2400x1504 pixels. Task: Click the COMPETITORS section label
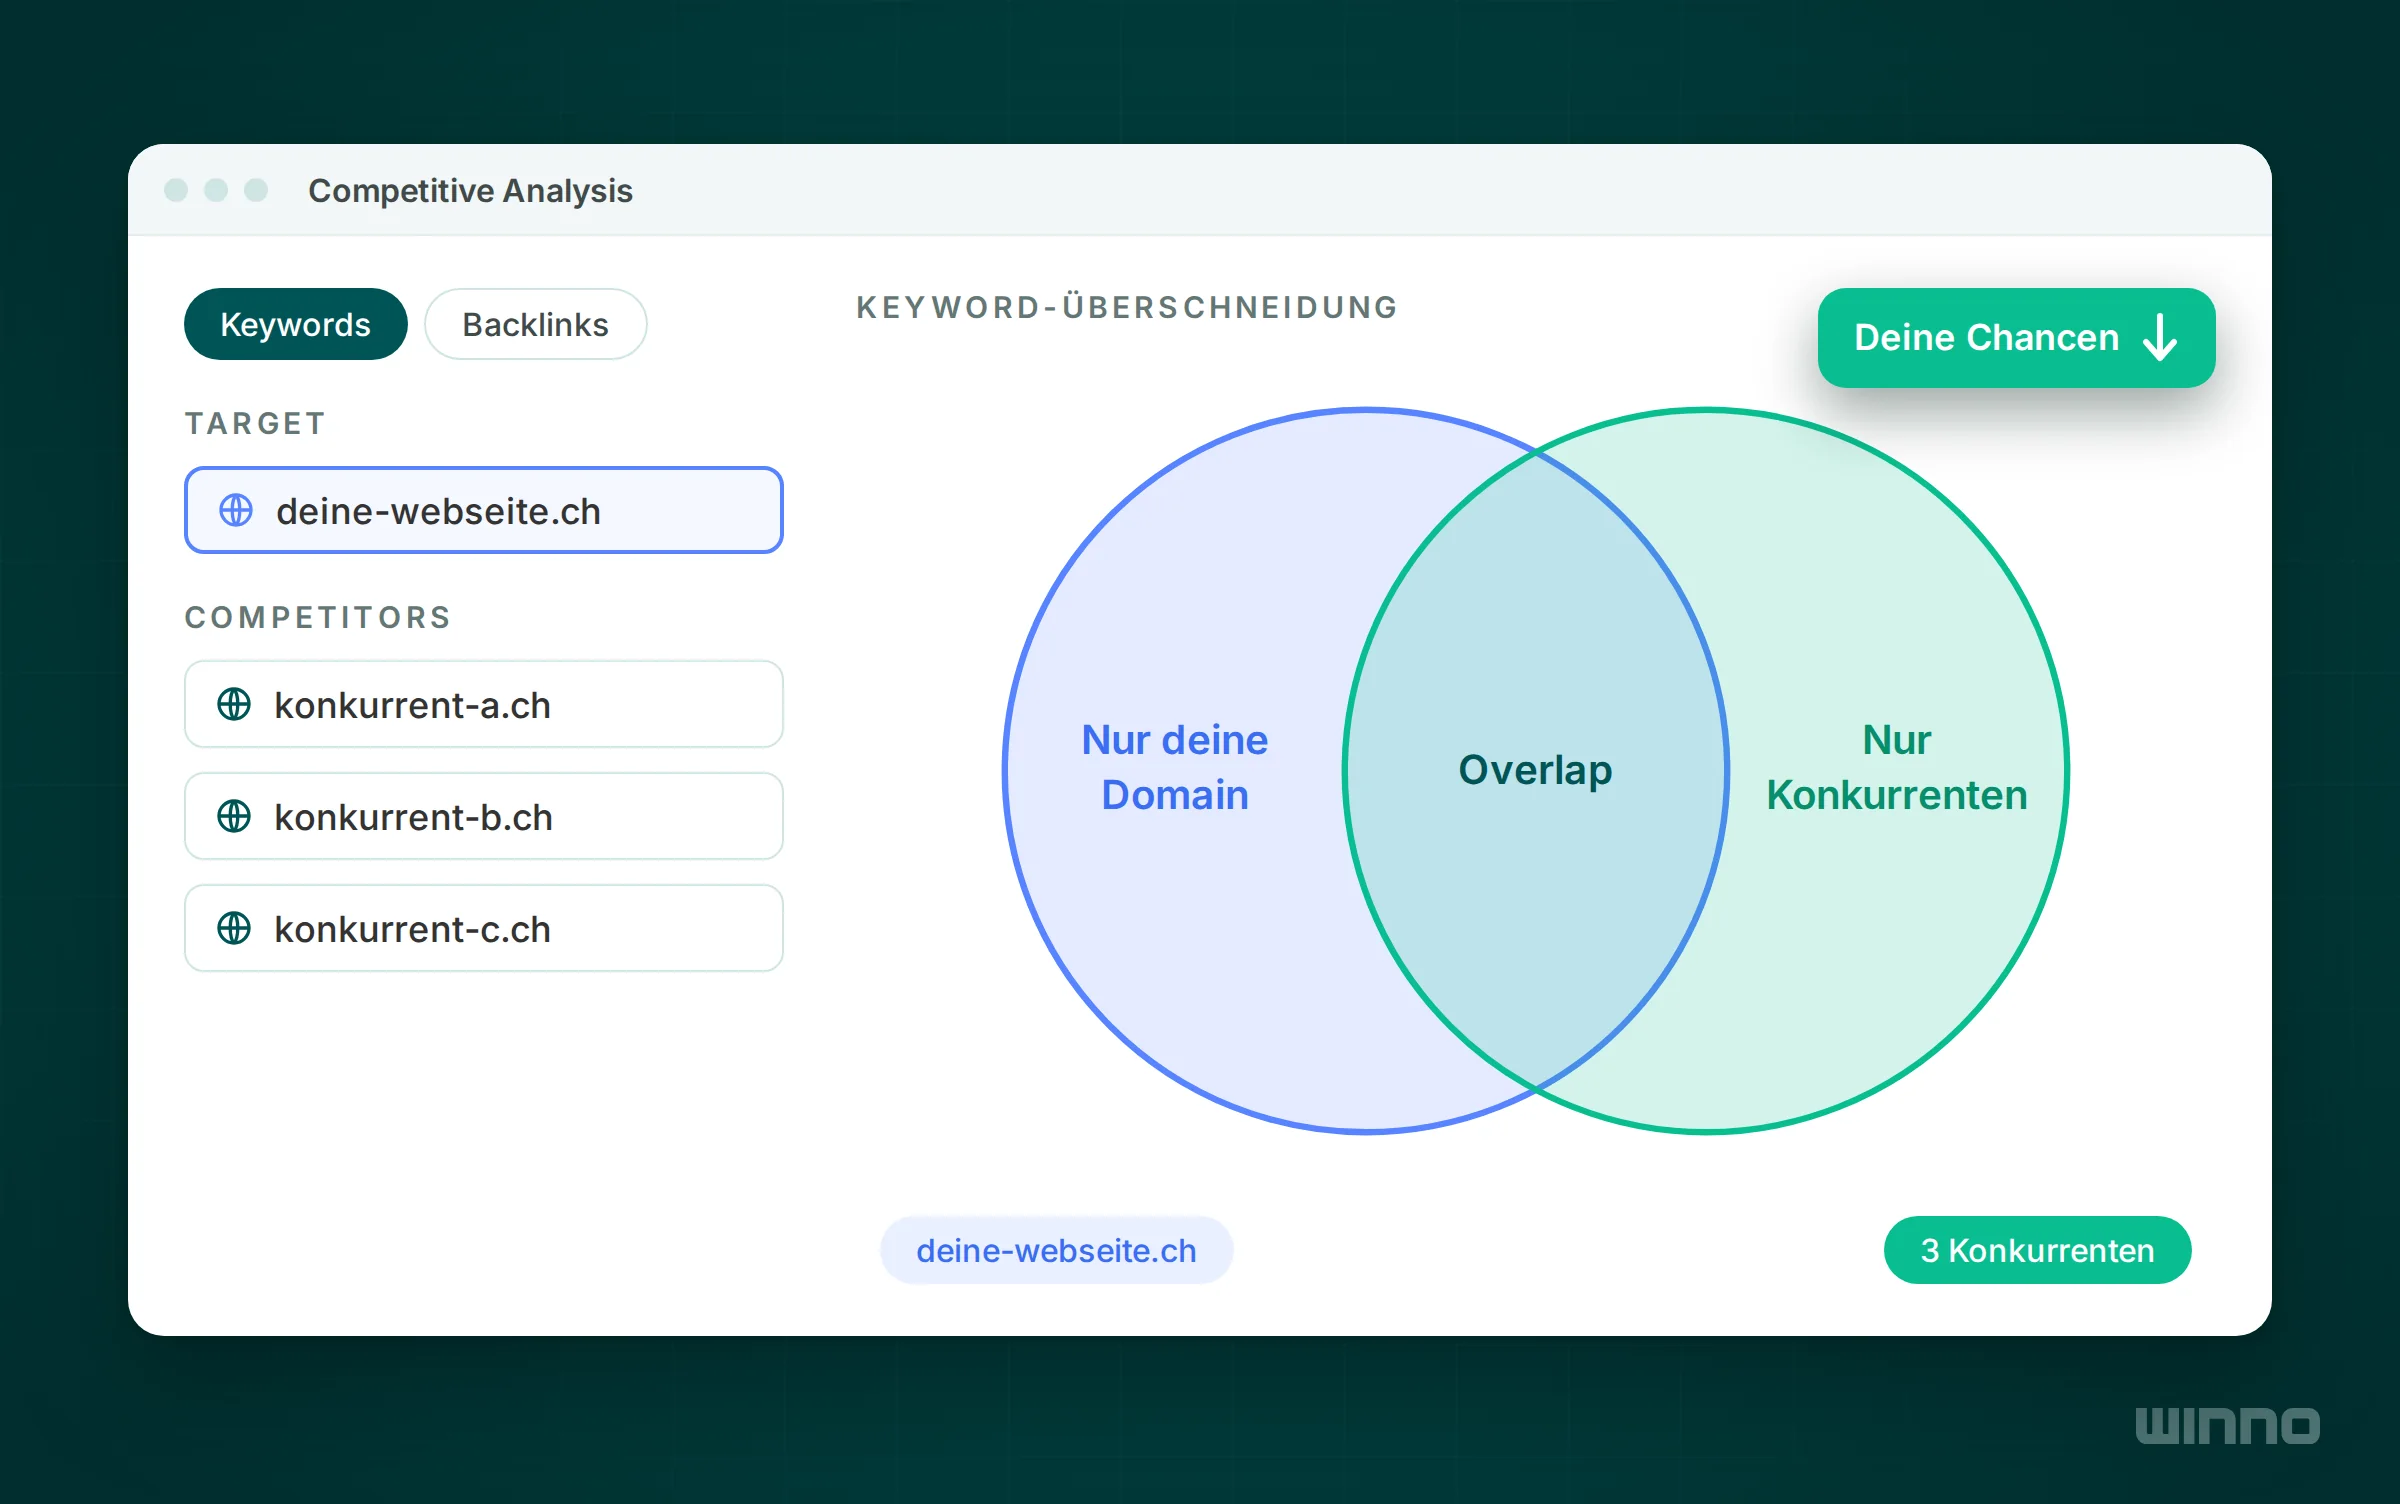pyautogui.click(x=318, y=617)
